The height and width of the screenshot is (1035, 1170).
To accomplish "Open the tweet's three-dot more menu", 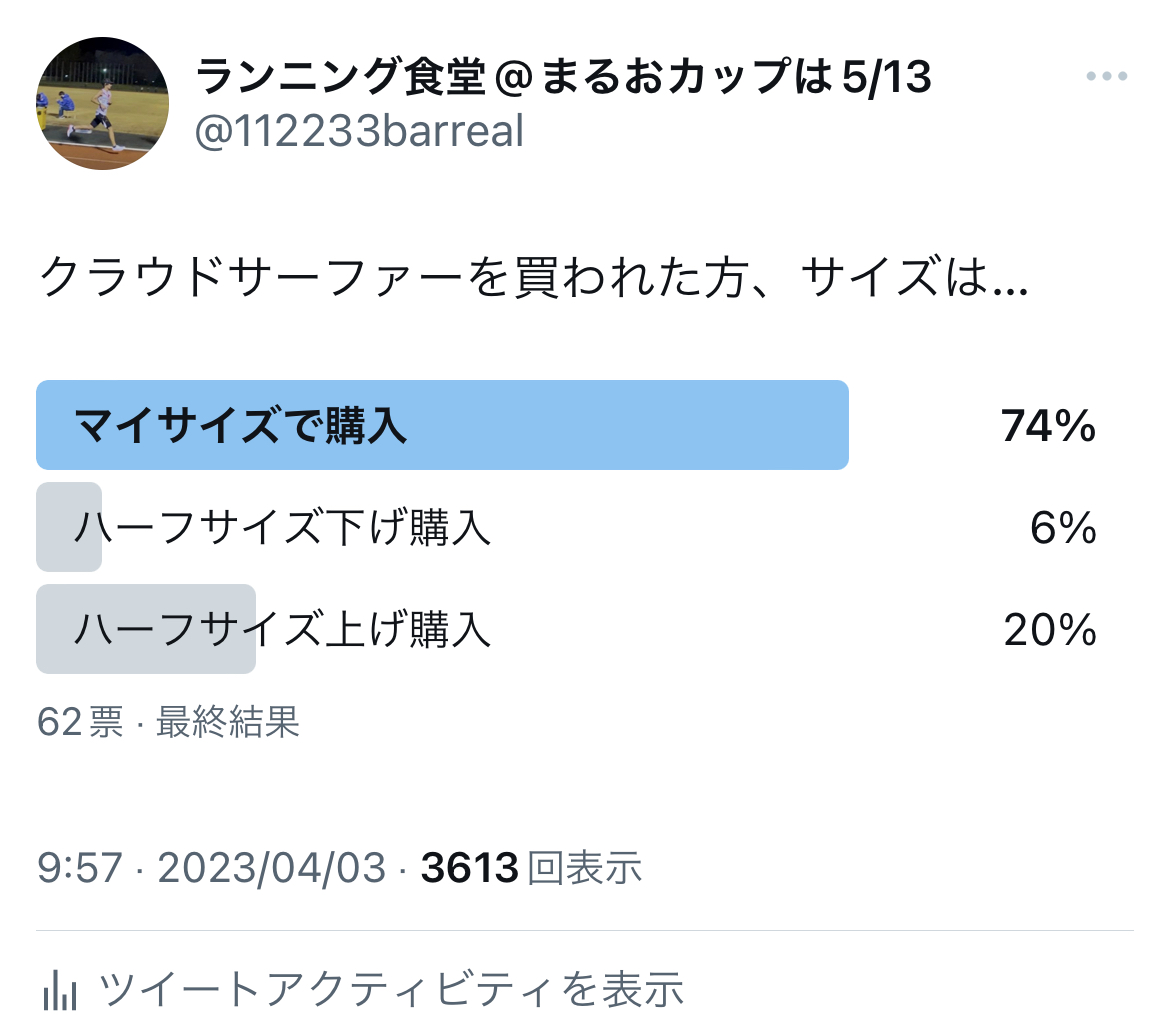I will (x=1107, y=77).
